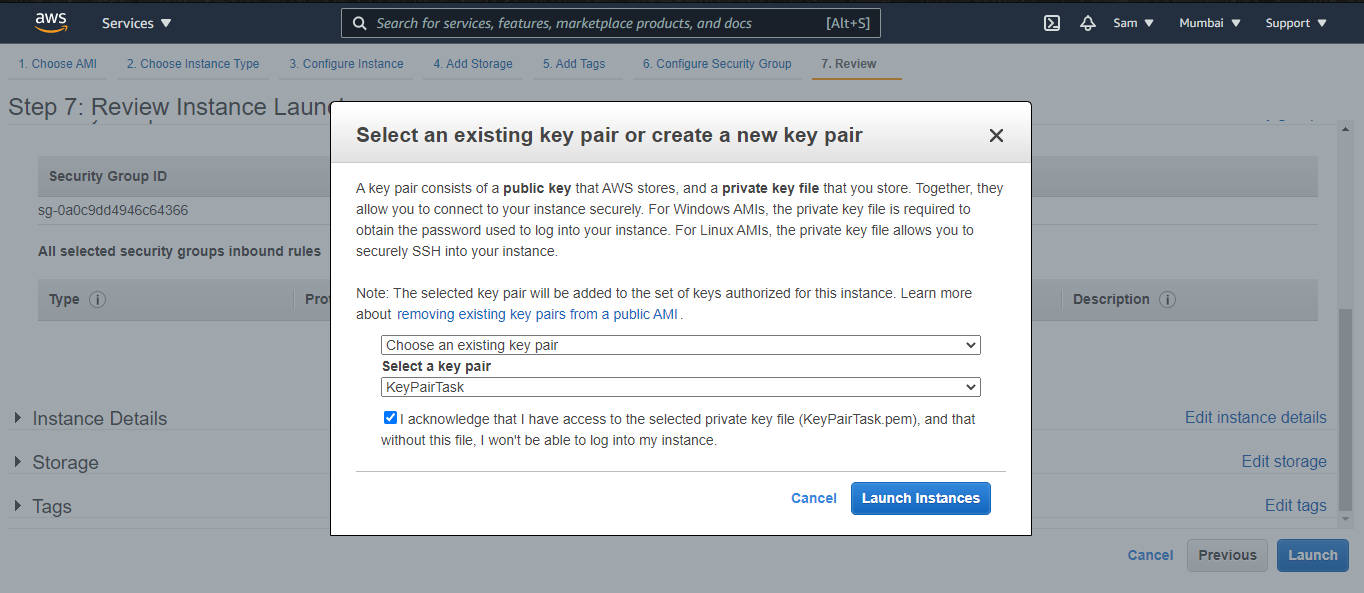Click the search magnifier icon
The width and height of the screenshot is (1364, 593).
(360, 22)
